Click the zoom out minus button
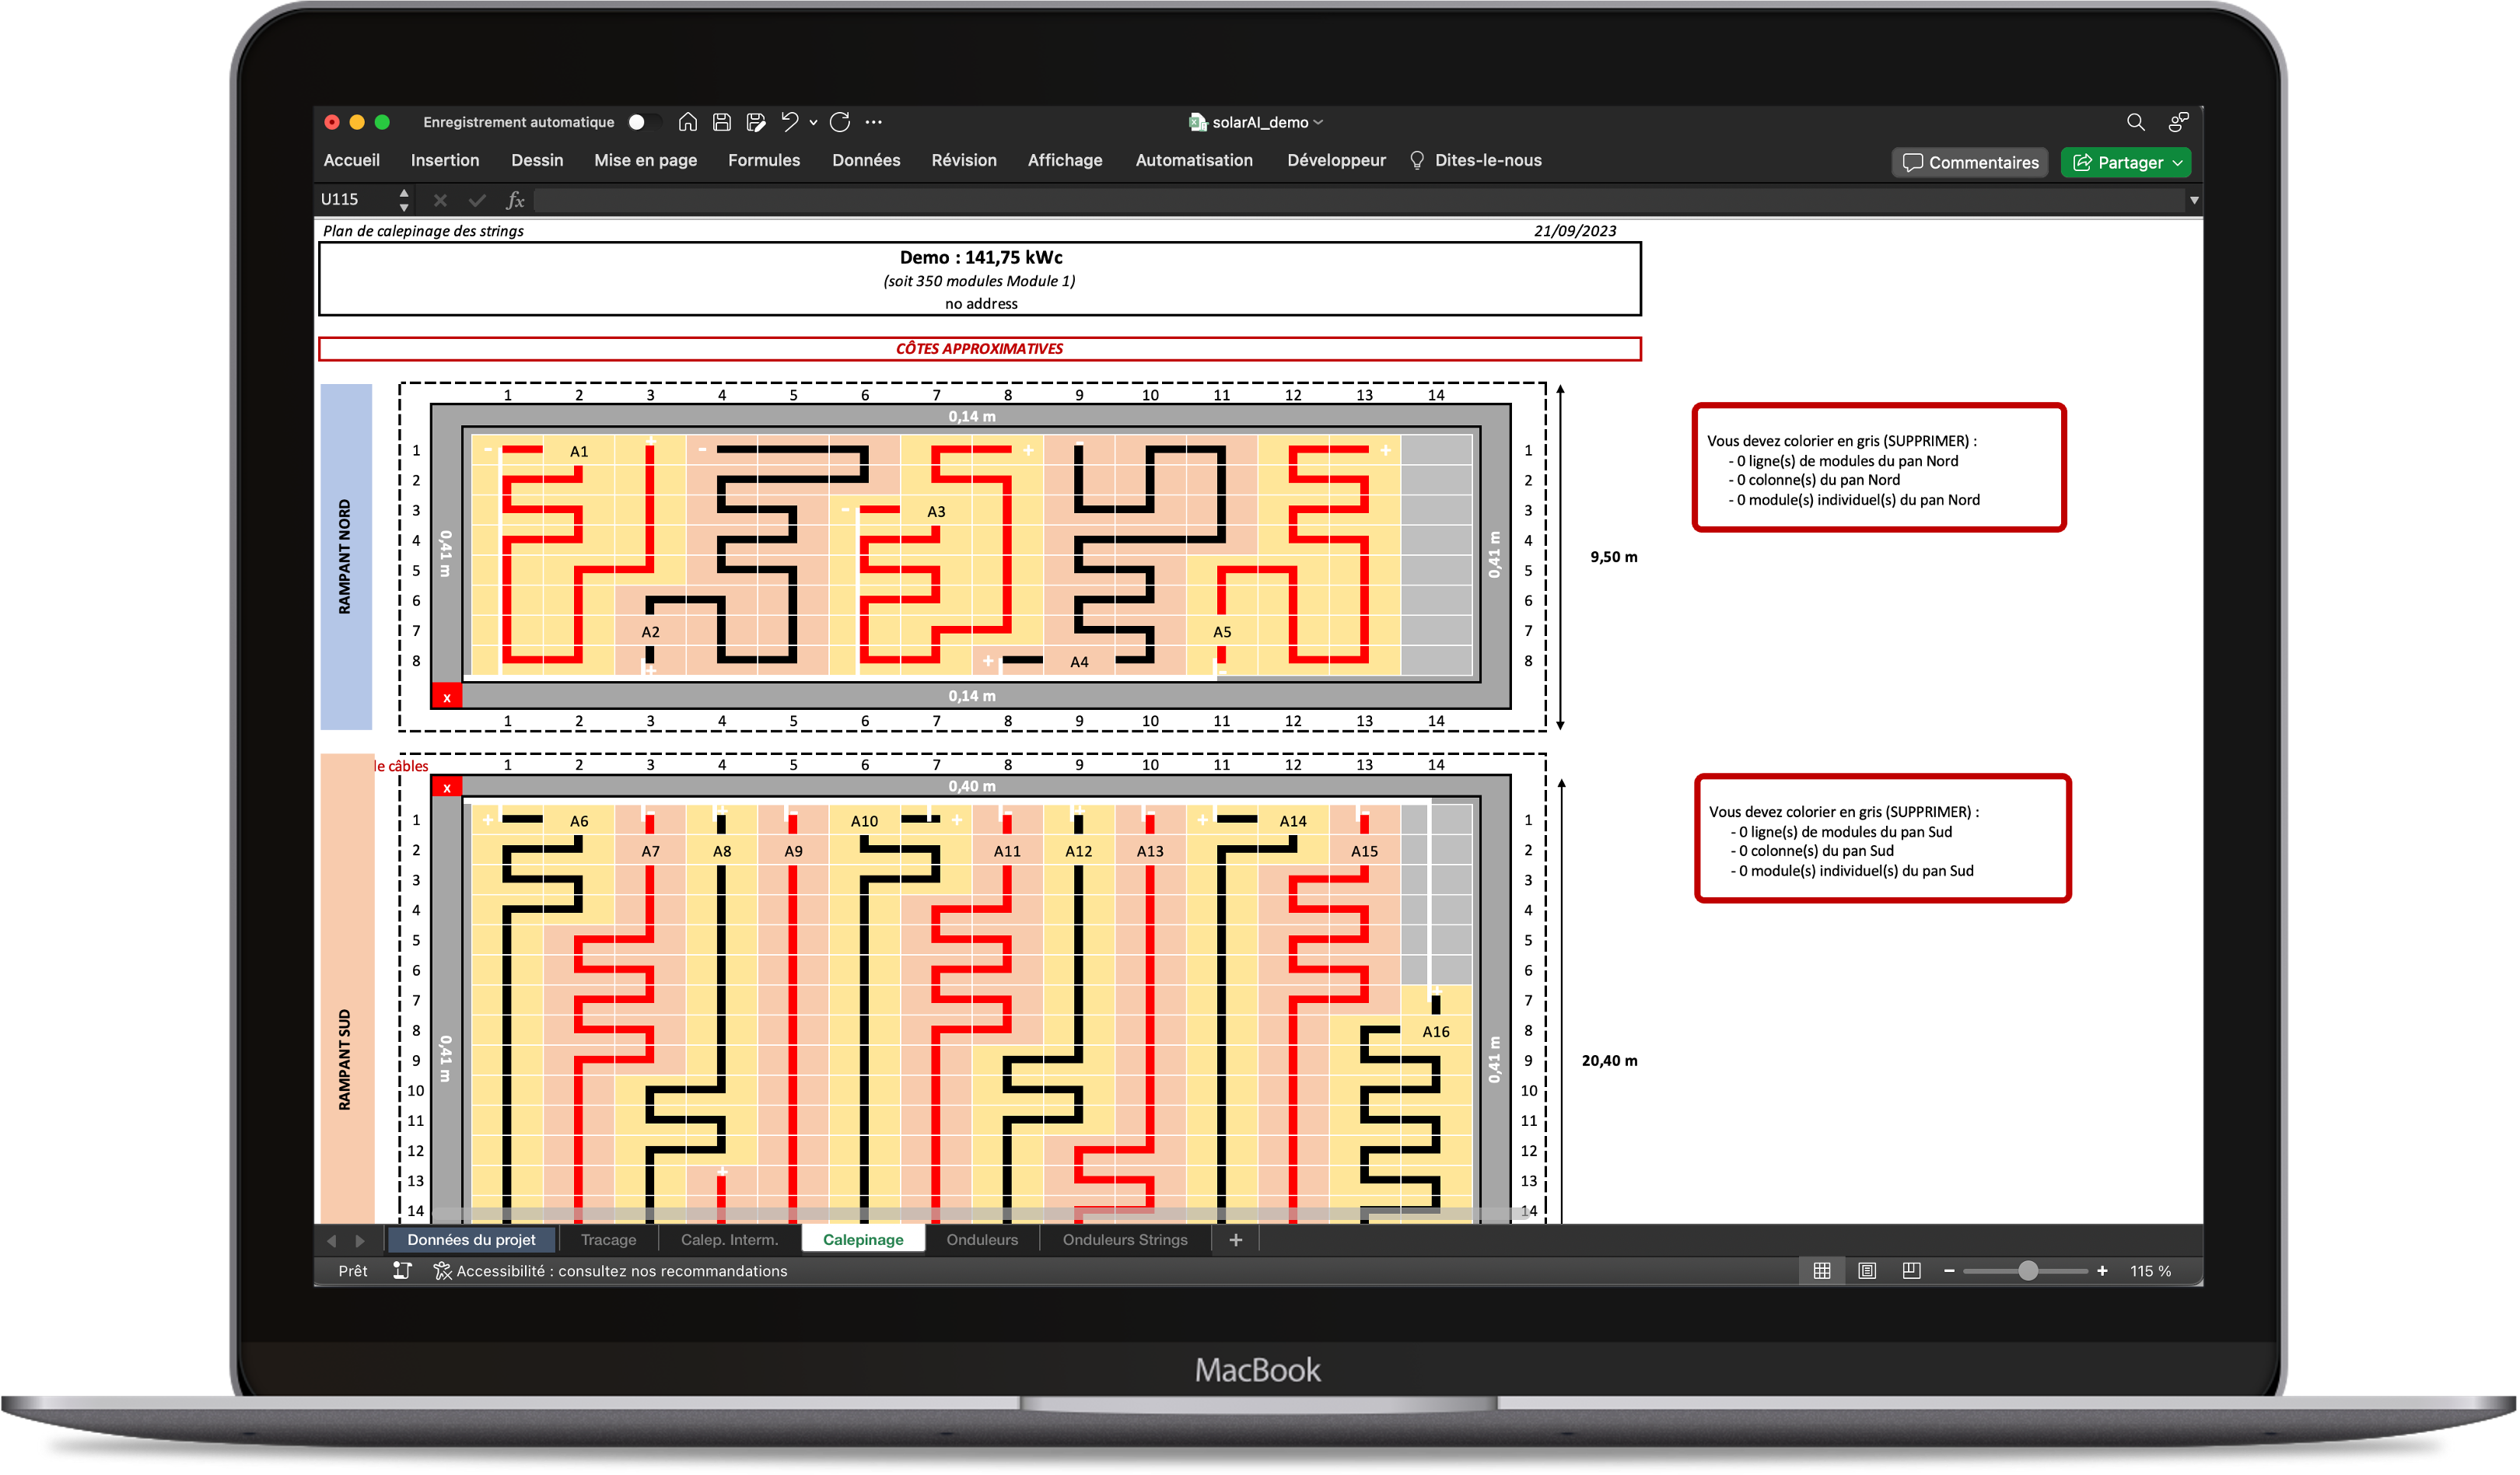The image size is (2520, 1475). (x=1949, y=1271)
